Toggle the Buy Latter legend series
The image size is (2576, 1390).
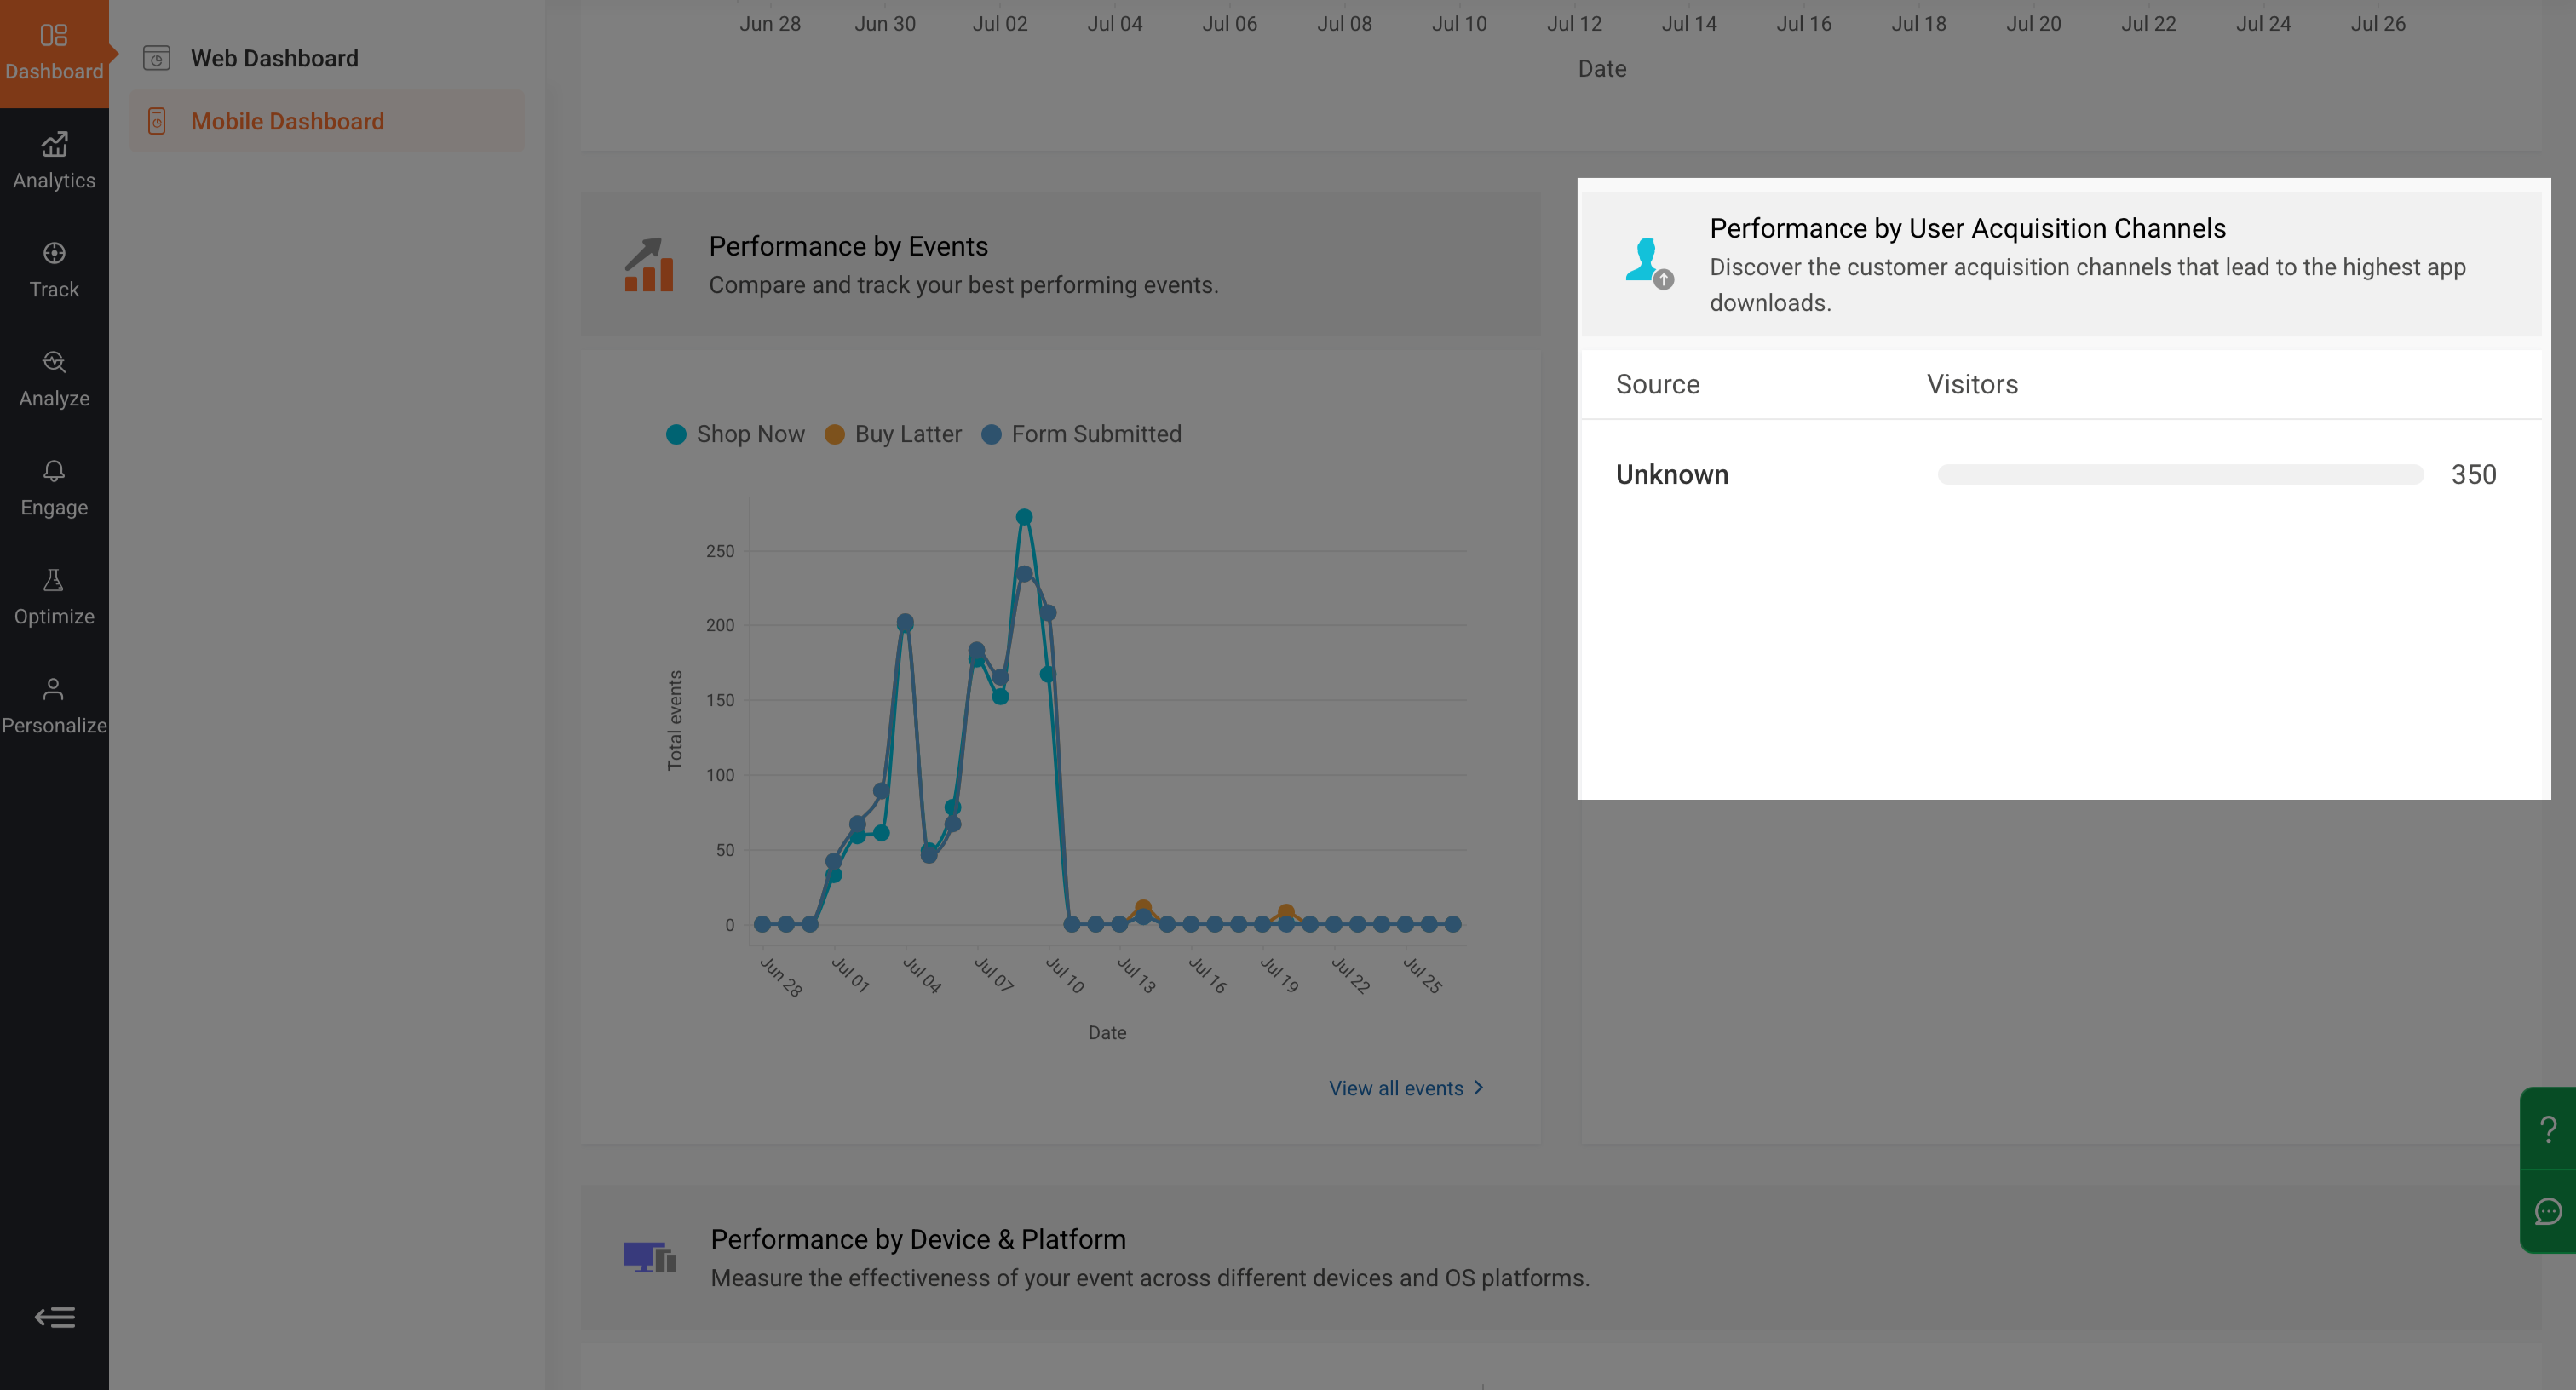(893, 434)
